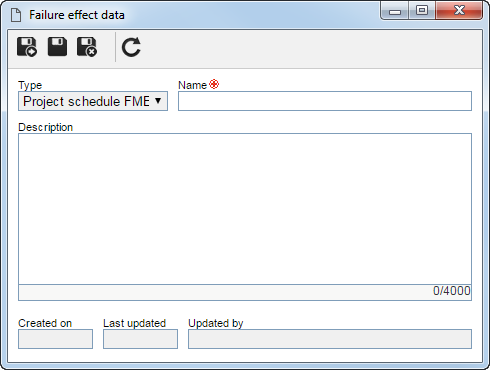Select the Last updated field
This screenshot has height=370, width=490.
pyautogui.click(x=140, y=339)
